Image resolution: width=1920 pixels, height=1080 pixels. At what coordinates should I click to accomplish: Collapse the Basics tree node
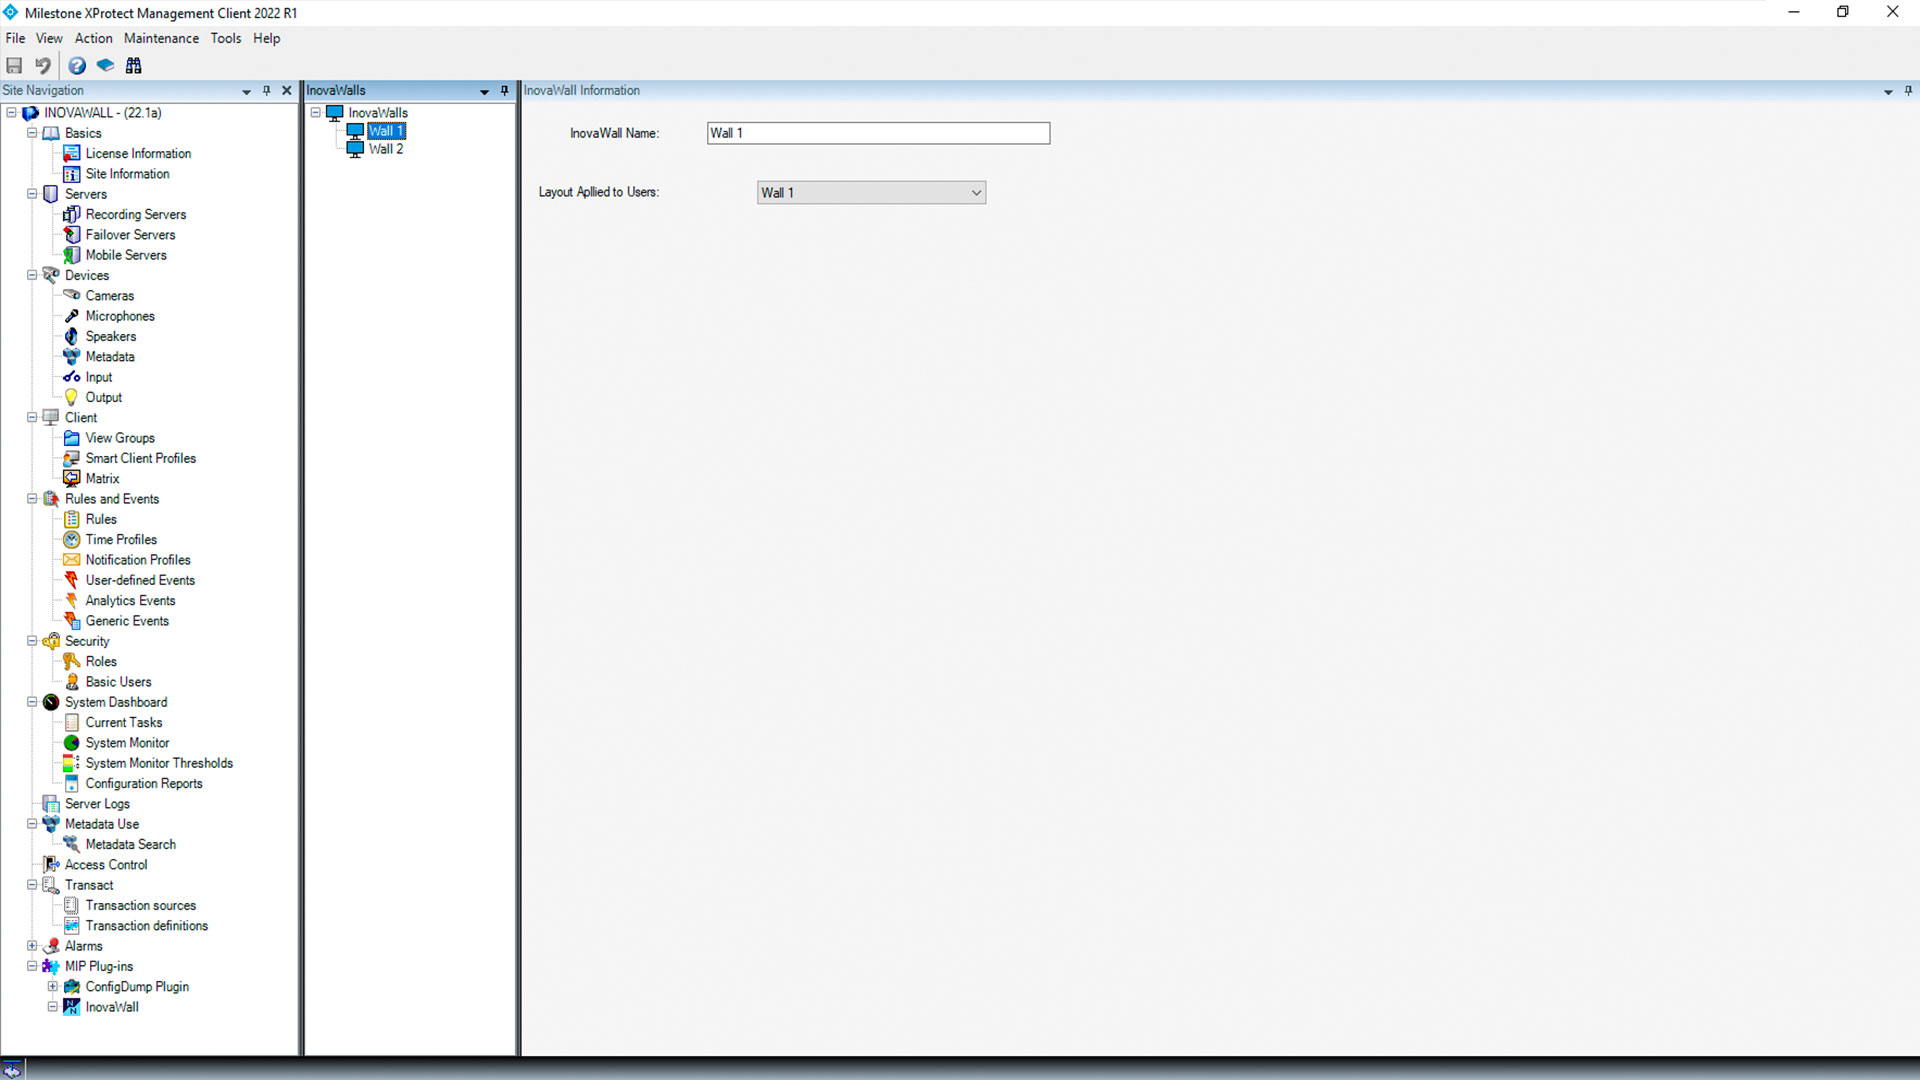[x=32, y=133]
